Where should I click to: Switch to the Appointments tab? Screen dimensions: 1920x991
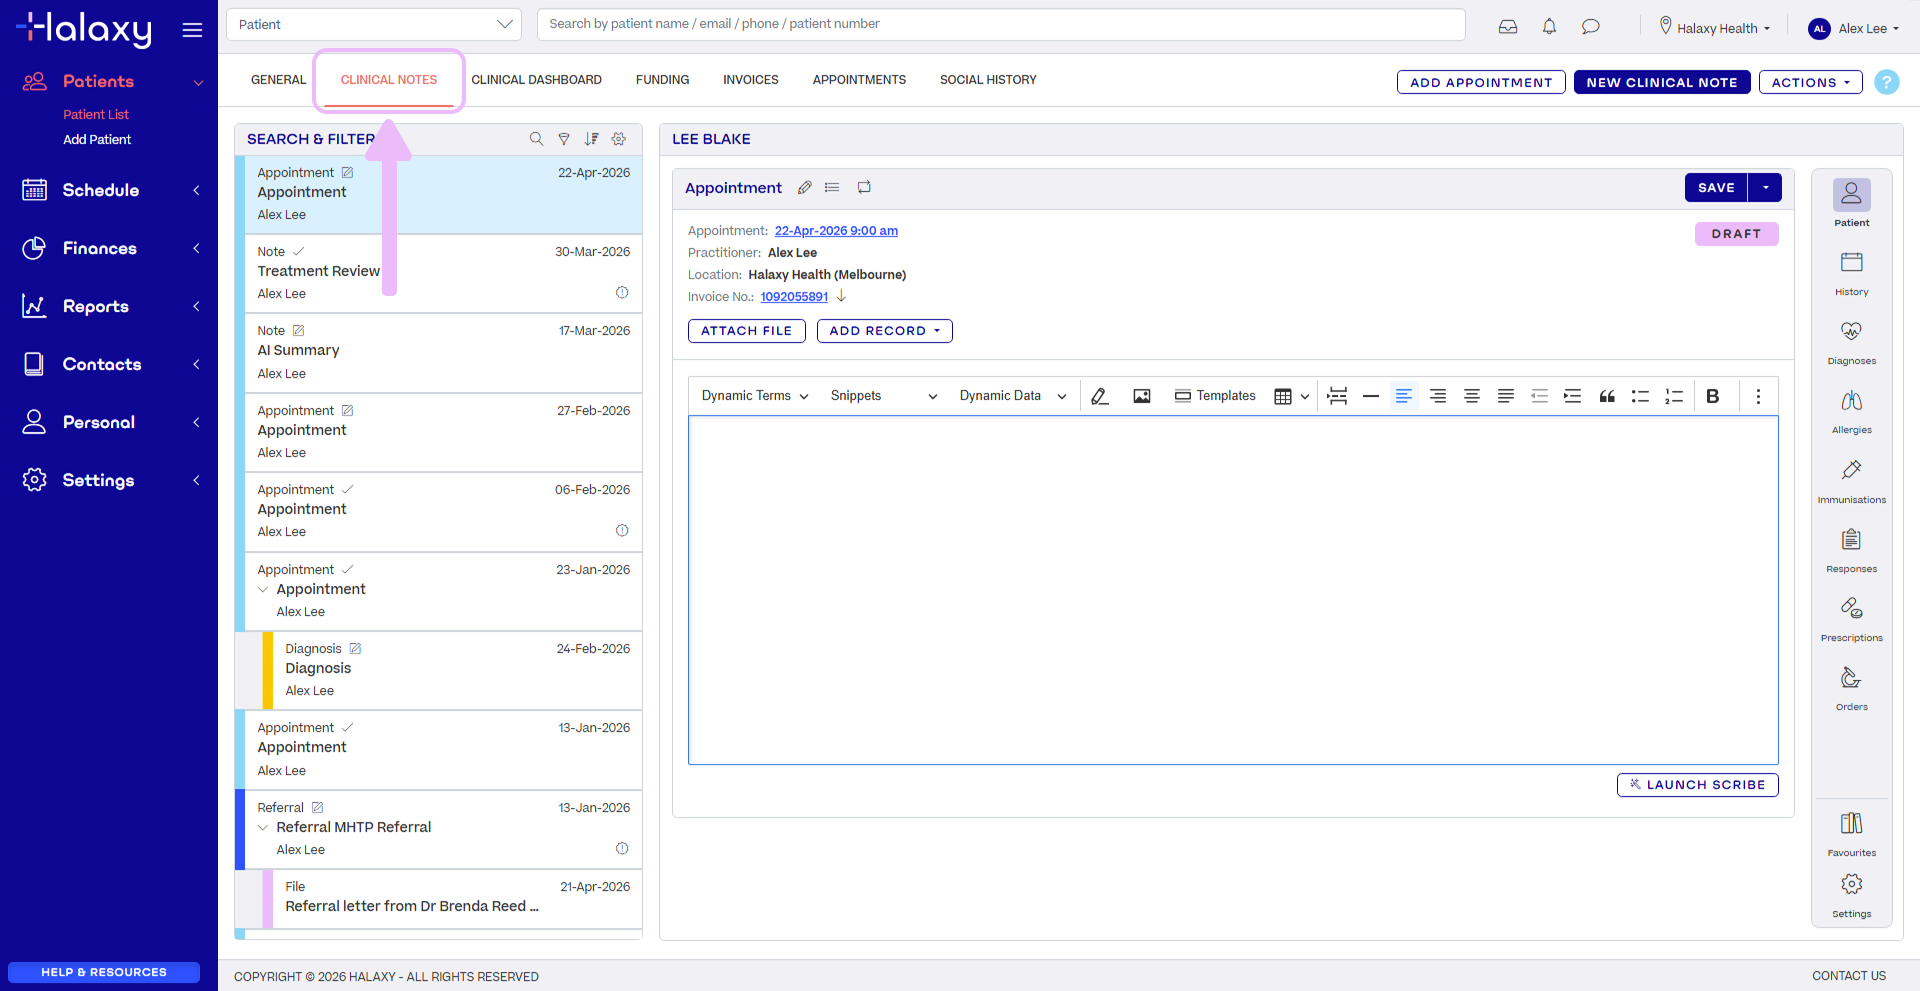(859, 80)
